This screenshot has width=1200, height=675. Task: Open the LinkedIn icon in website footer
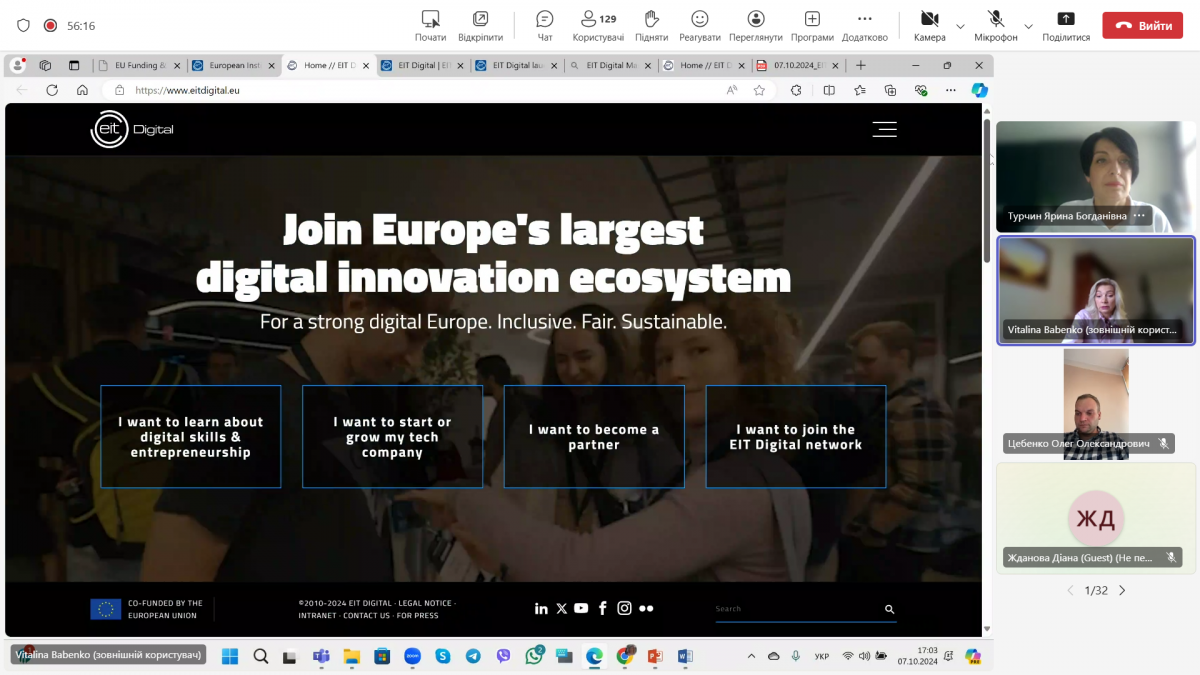[x=541, y=608]
